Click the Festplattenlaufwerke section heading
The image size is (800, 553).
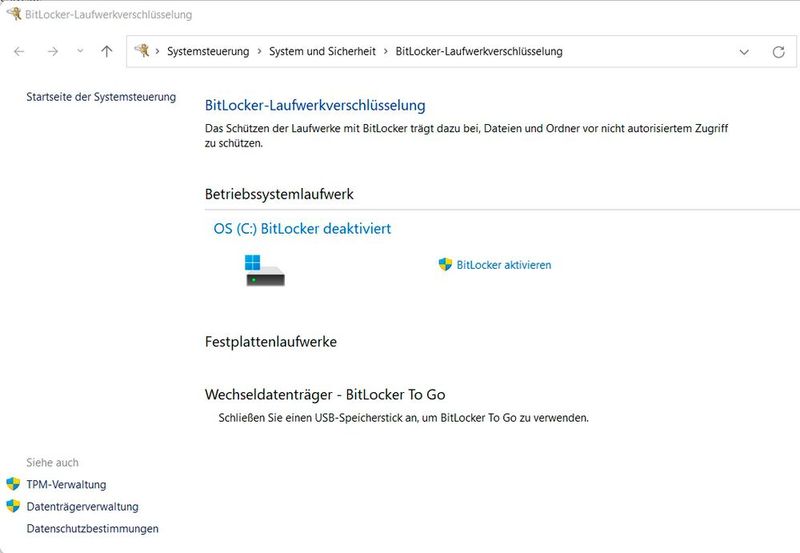271,341
